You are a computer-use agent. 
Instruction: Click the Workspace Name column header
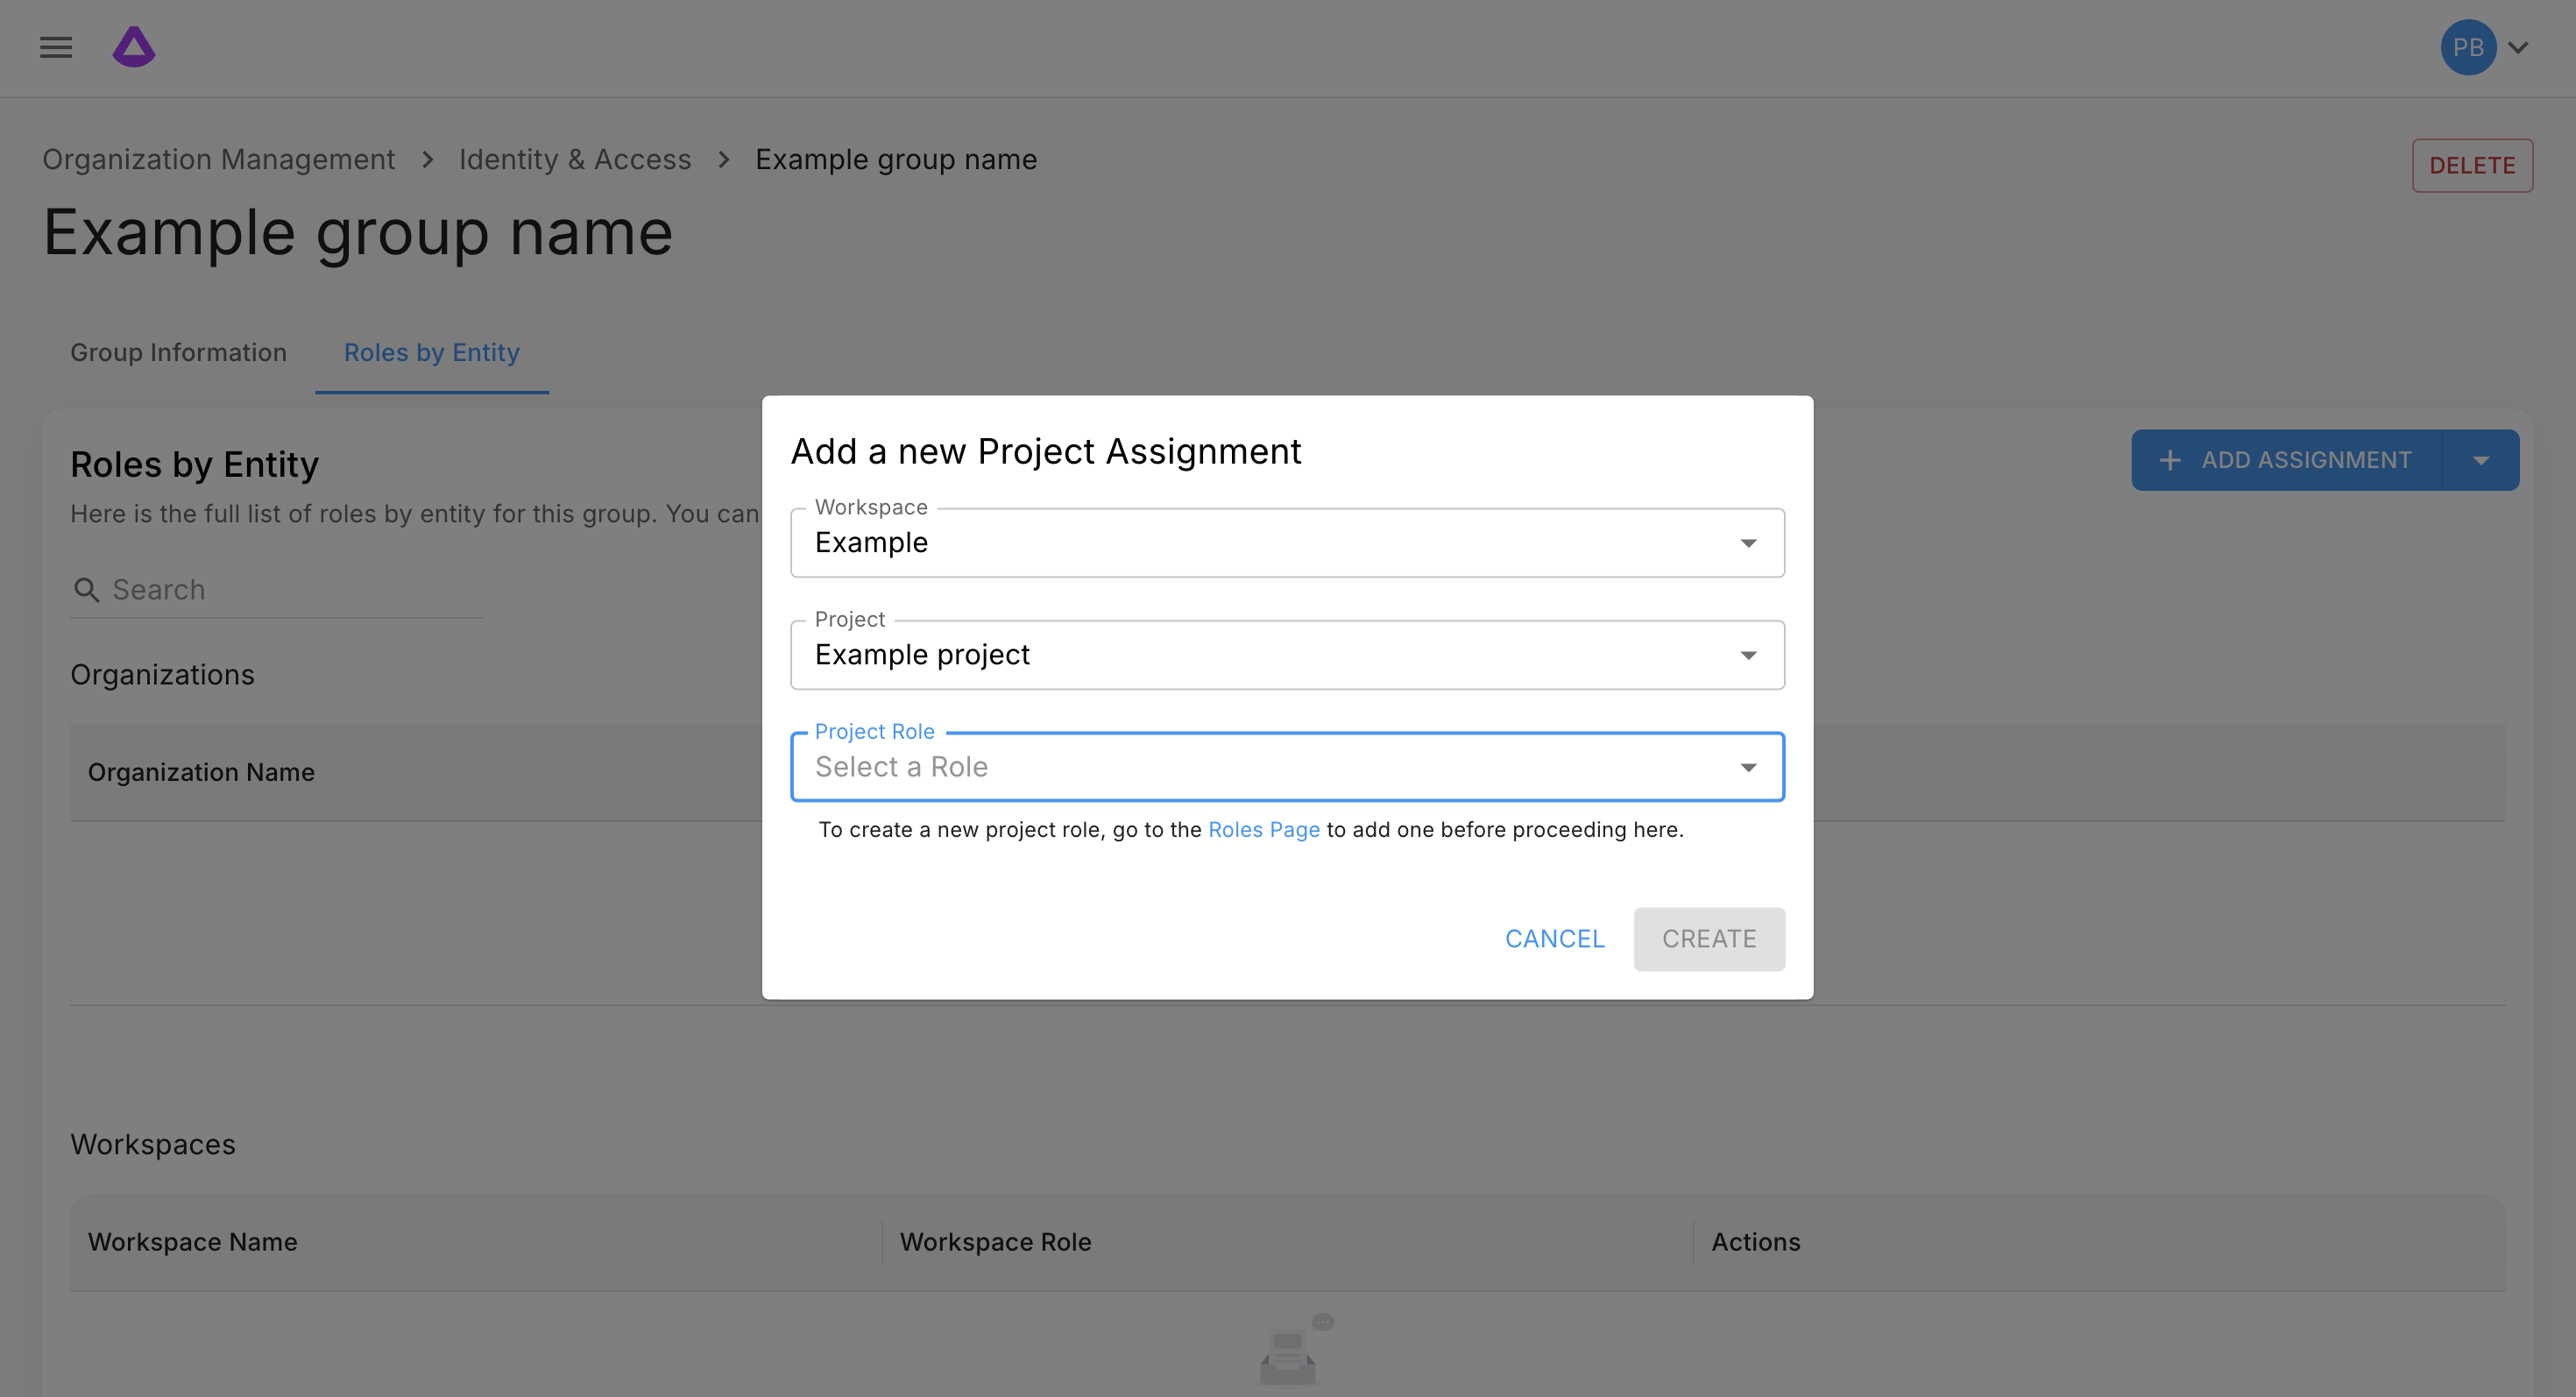[x=192, y=1241]
